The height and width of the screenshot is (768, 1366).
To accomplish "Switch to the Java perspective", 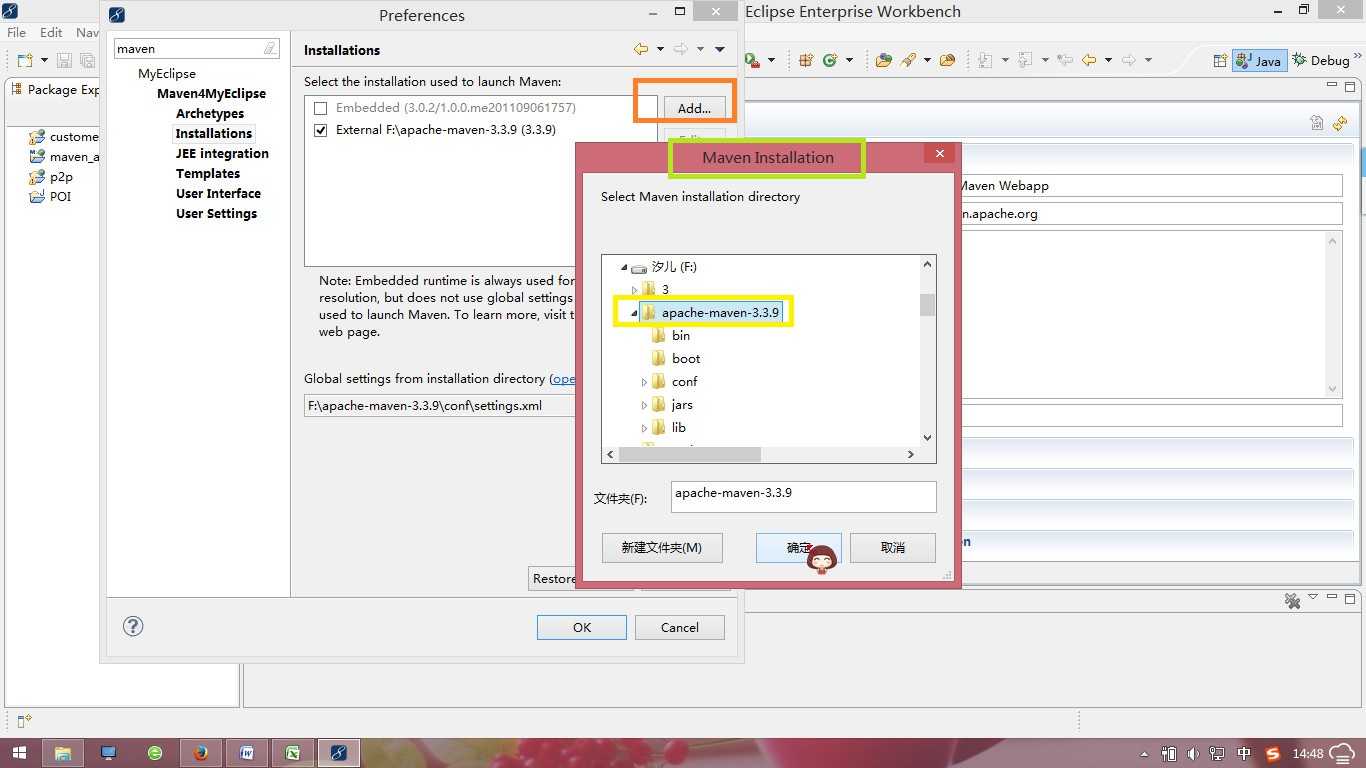I will coord(1259,60).
